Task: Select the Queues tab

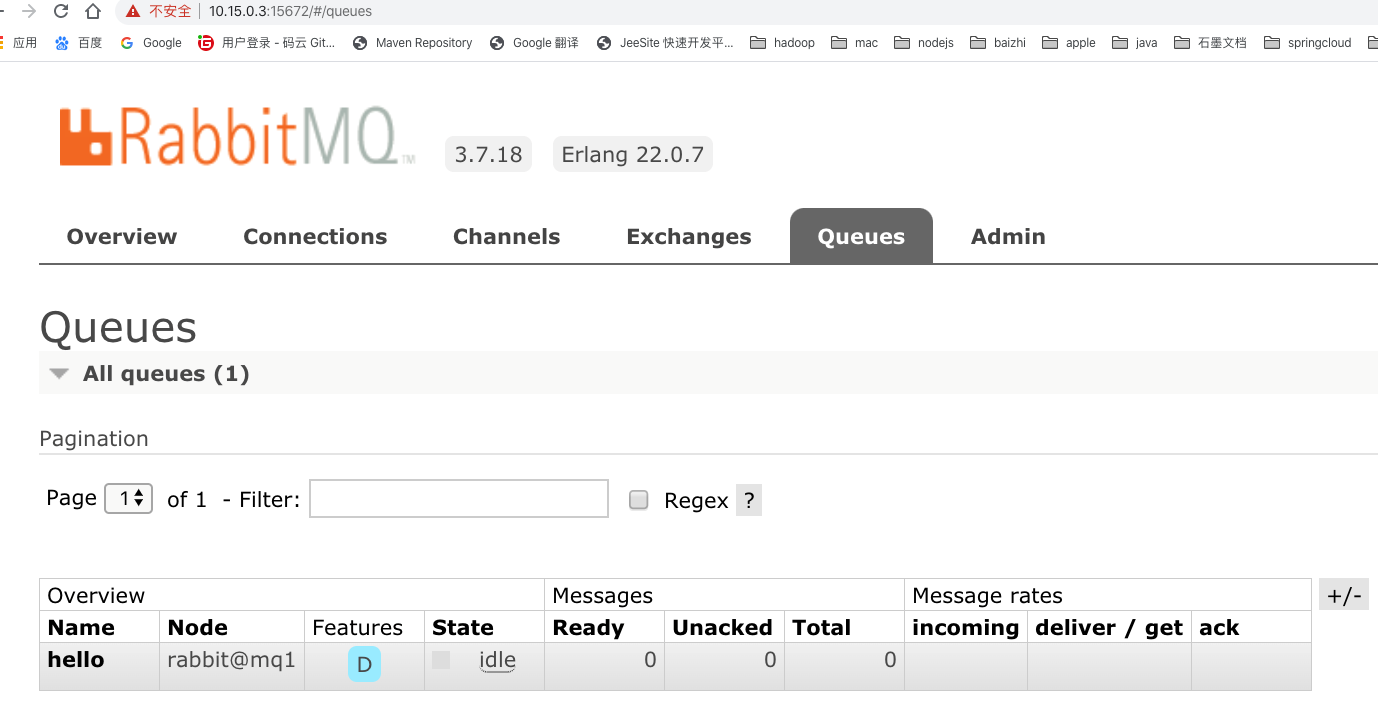Action: pyautogui.click(x=861, y=236)
